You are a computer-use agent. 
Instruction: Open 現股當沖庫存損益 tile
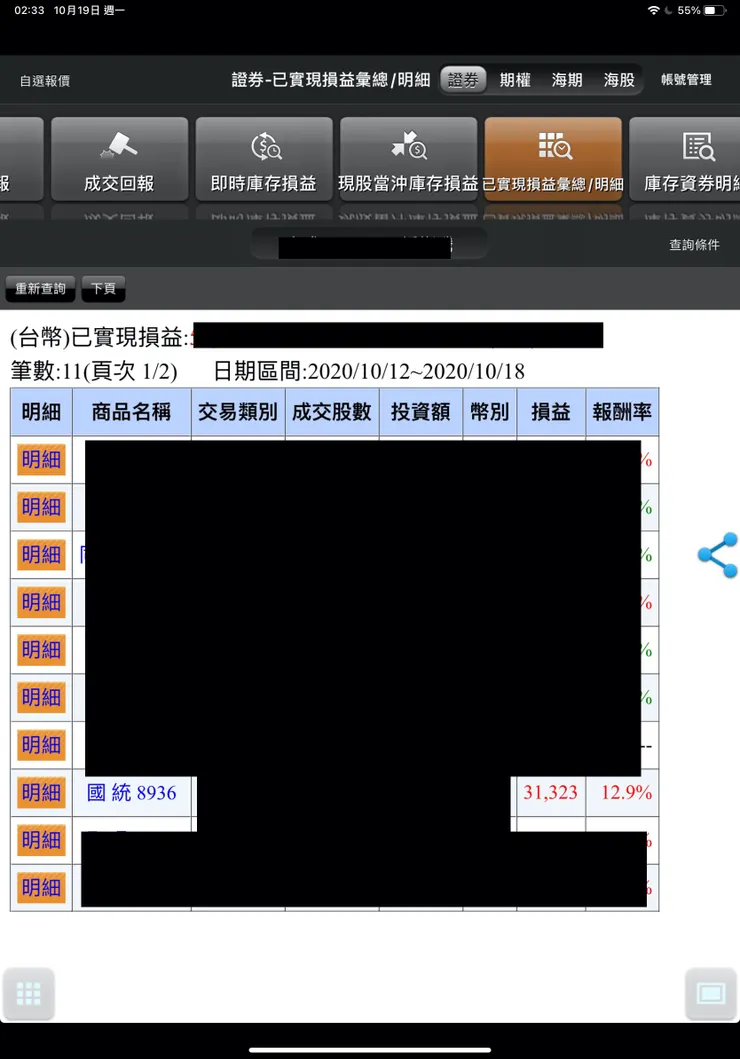(x=408, y=159)
